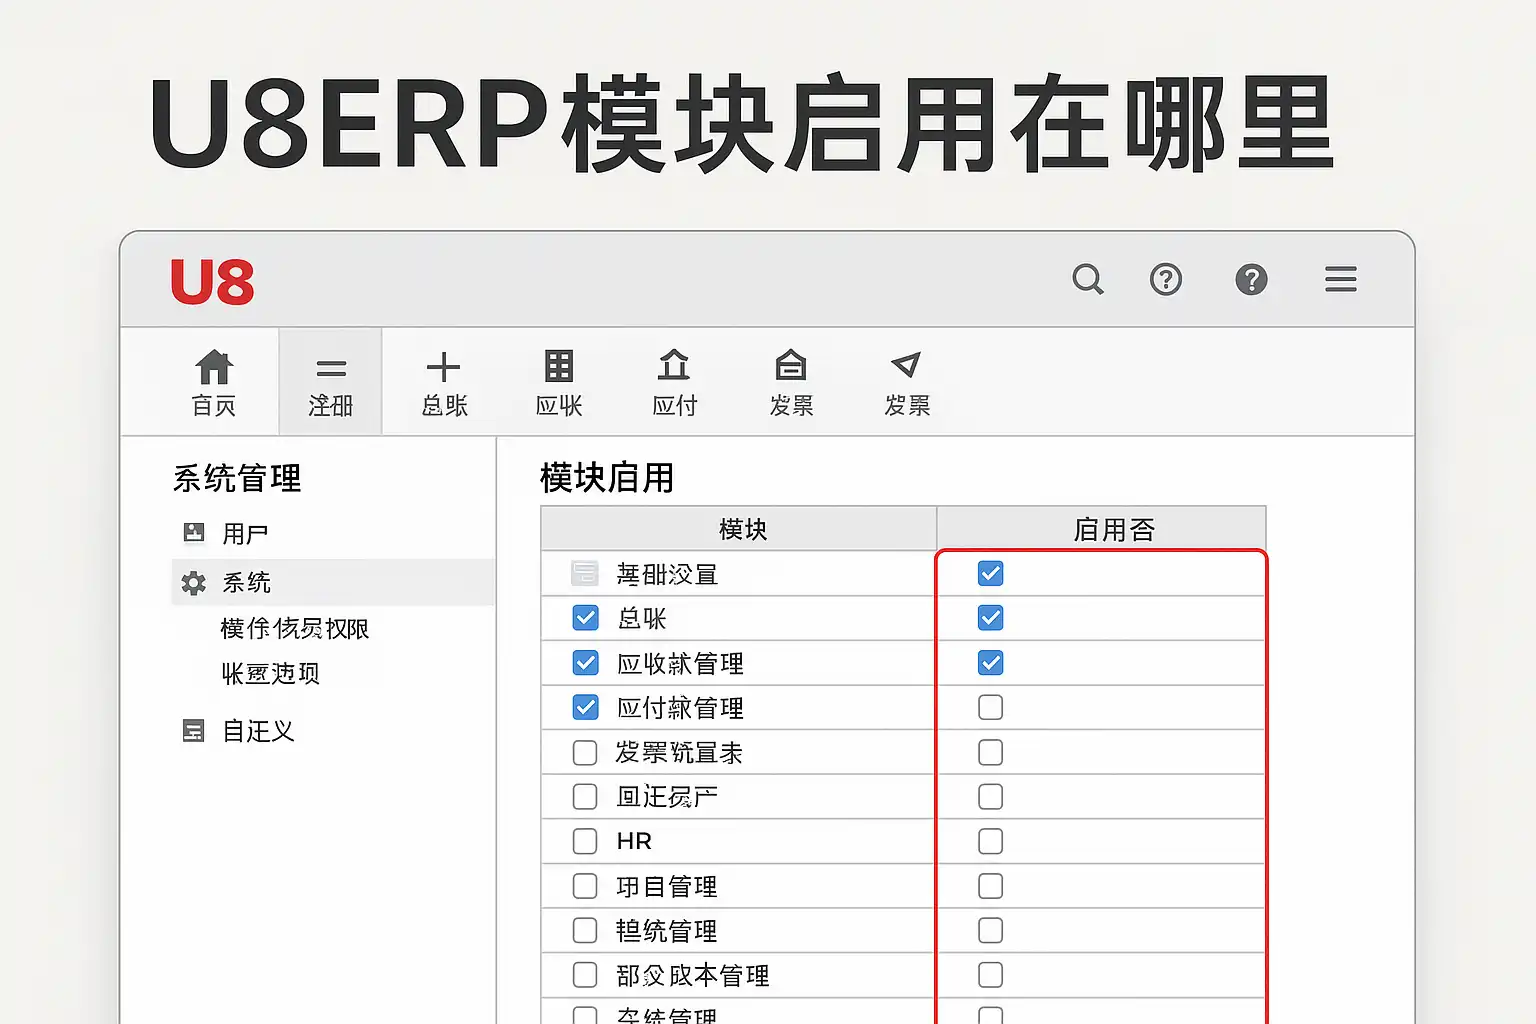Enable the 启用否 checkbox for 成本管理
This screenshot has height=1024, width=1536.
990,975
